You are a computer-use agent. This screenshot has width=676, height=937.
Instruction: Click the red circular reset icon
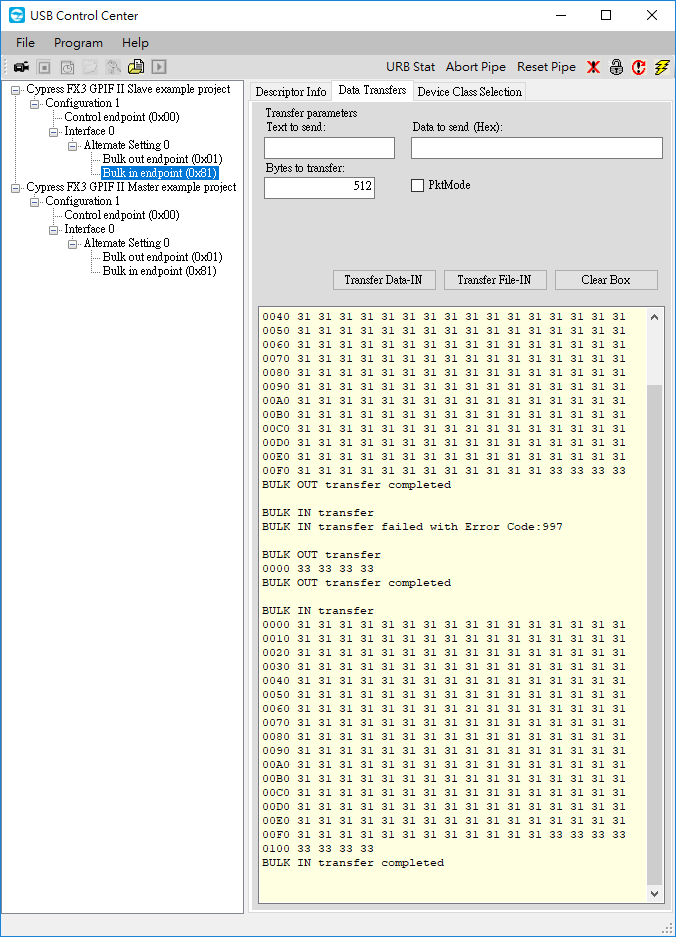coord(639,67)
